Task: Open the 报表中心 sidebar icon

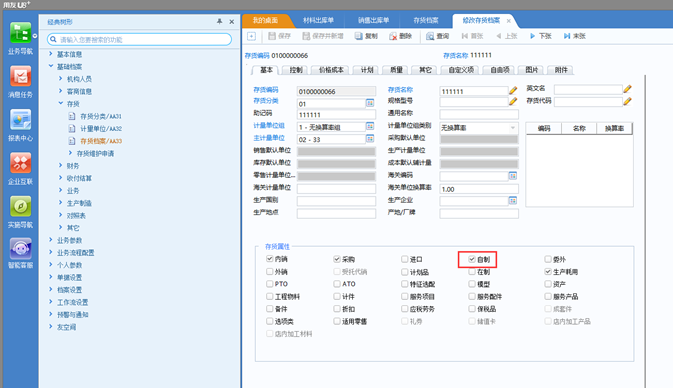Action: pos(20,120)
